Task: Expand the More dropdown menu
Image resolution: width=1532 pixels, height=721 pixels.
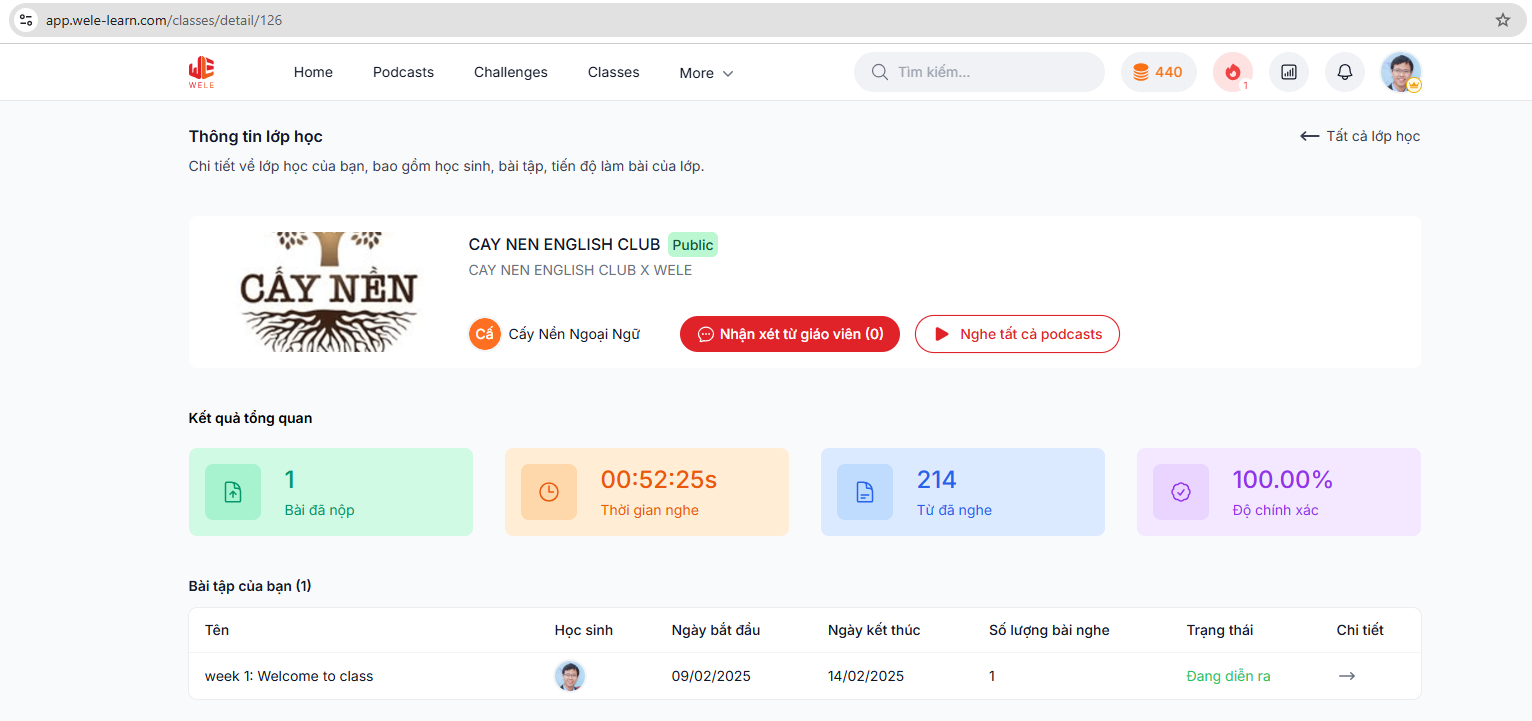Action: pyautogui.click(x=706, y=73)
